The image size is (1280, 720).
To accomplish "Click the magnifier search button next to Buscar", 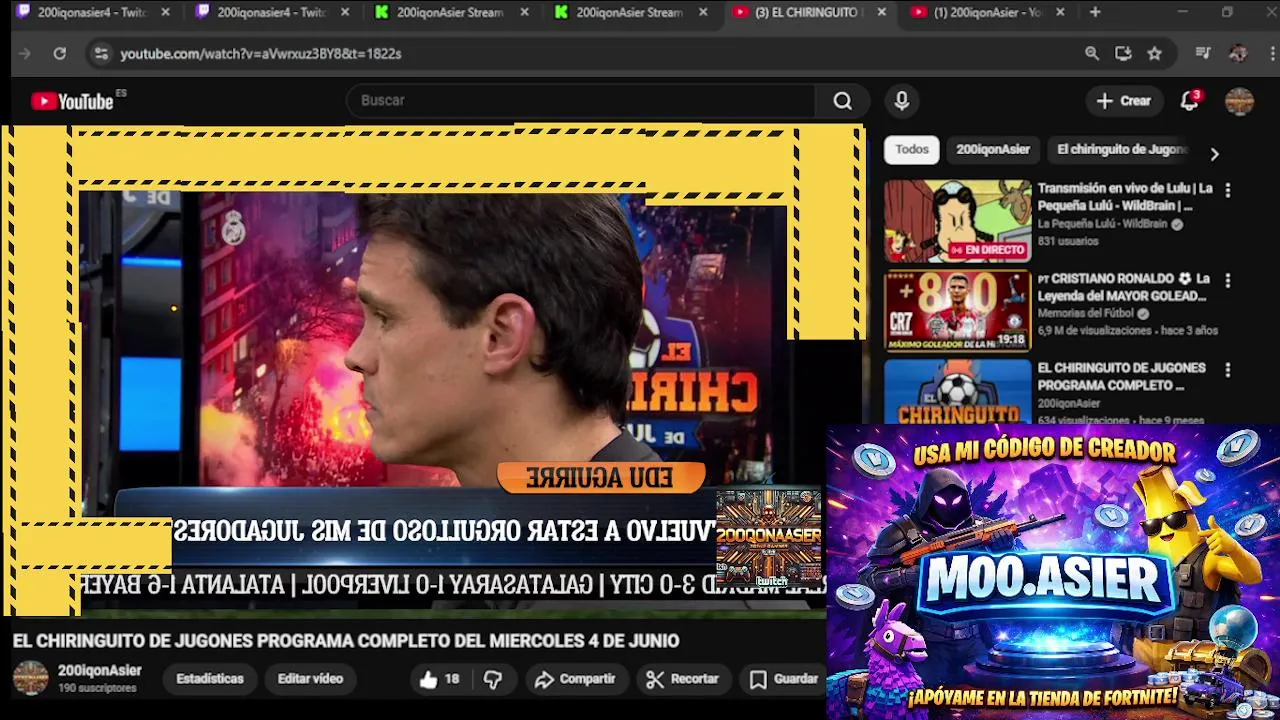I will pyautogui.click(x=843, y=101).
